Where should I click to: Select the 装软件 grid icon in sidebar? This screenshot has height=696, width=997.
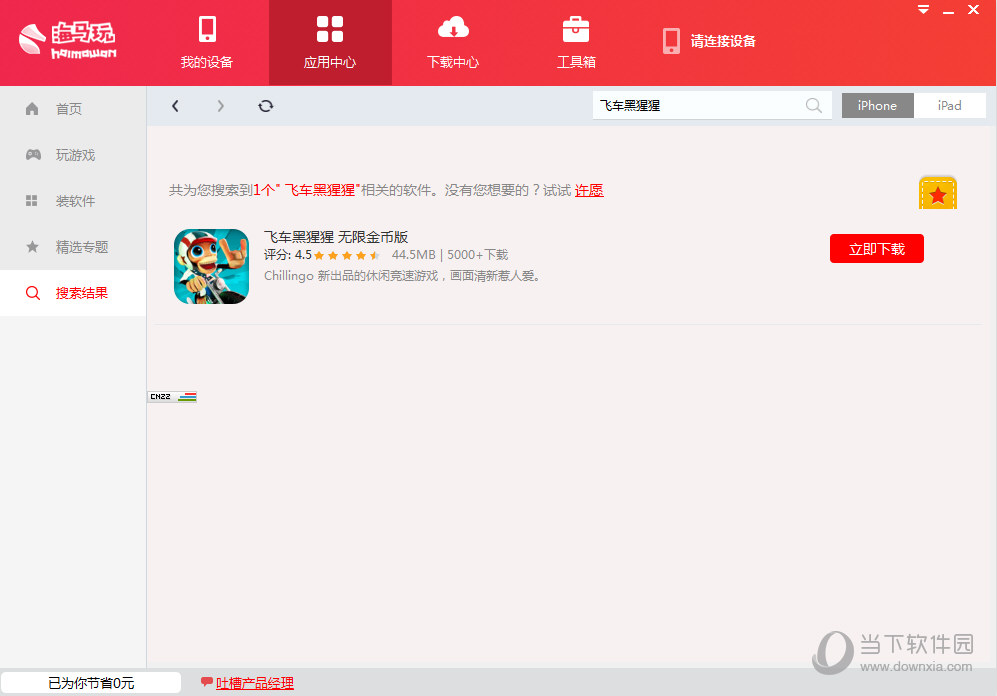[33, 201]
